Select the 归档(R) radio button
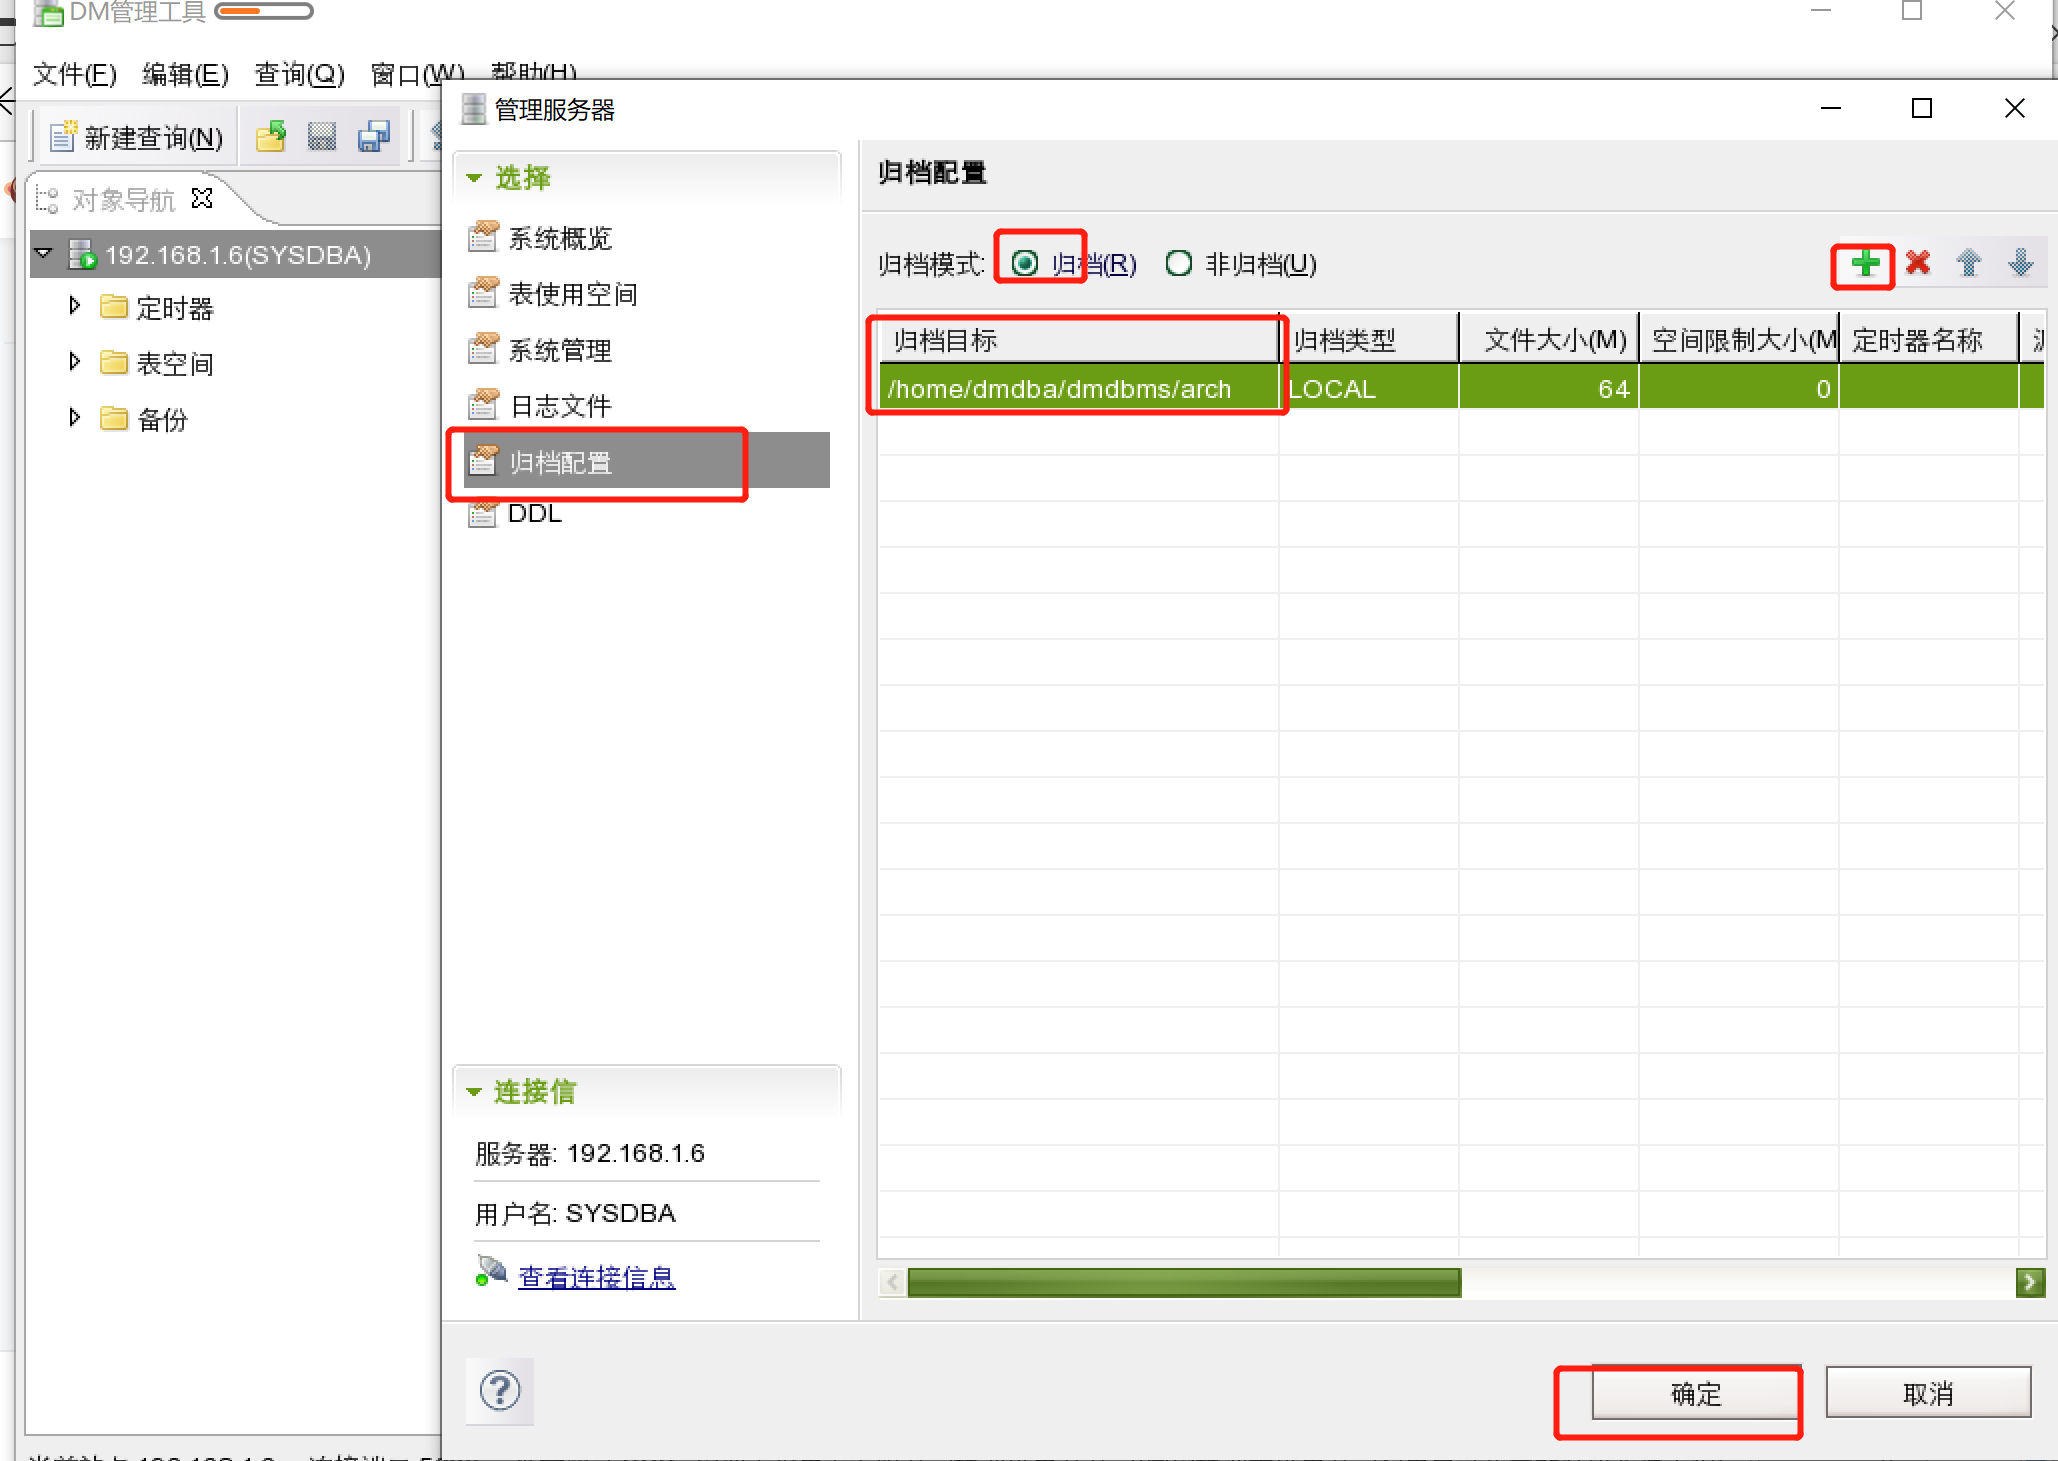Image resolution: width=2058 pixels, height=1461 pixels. pos(1025,264)
